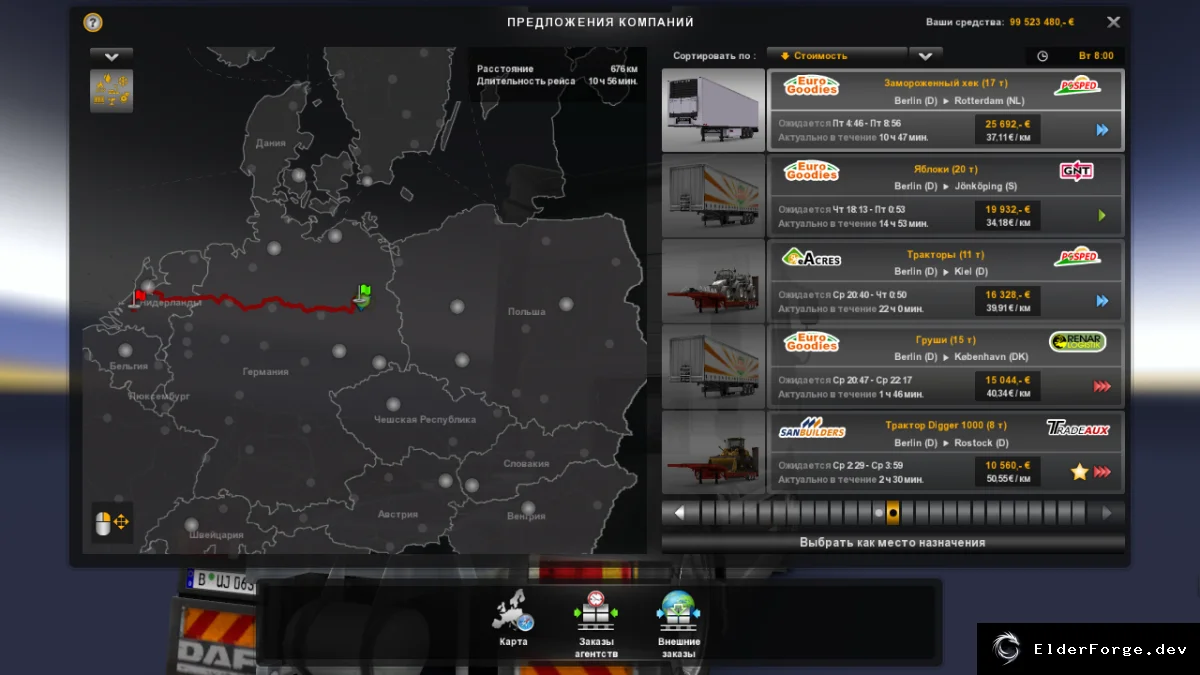Screen dimensions: 1200x675
Task: Click the highlighted page marker in pager
Action: (x=893, y=513)
